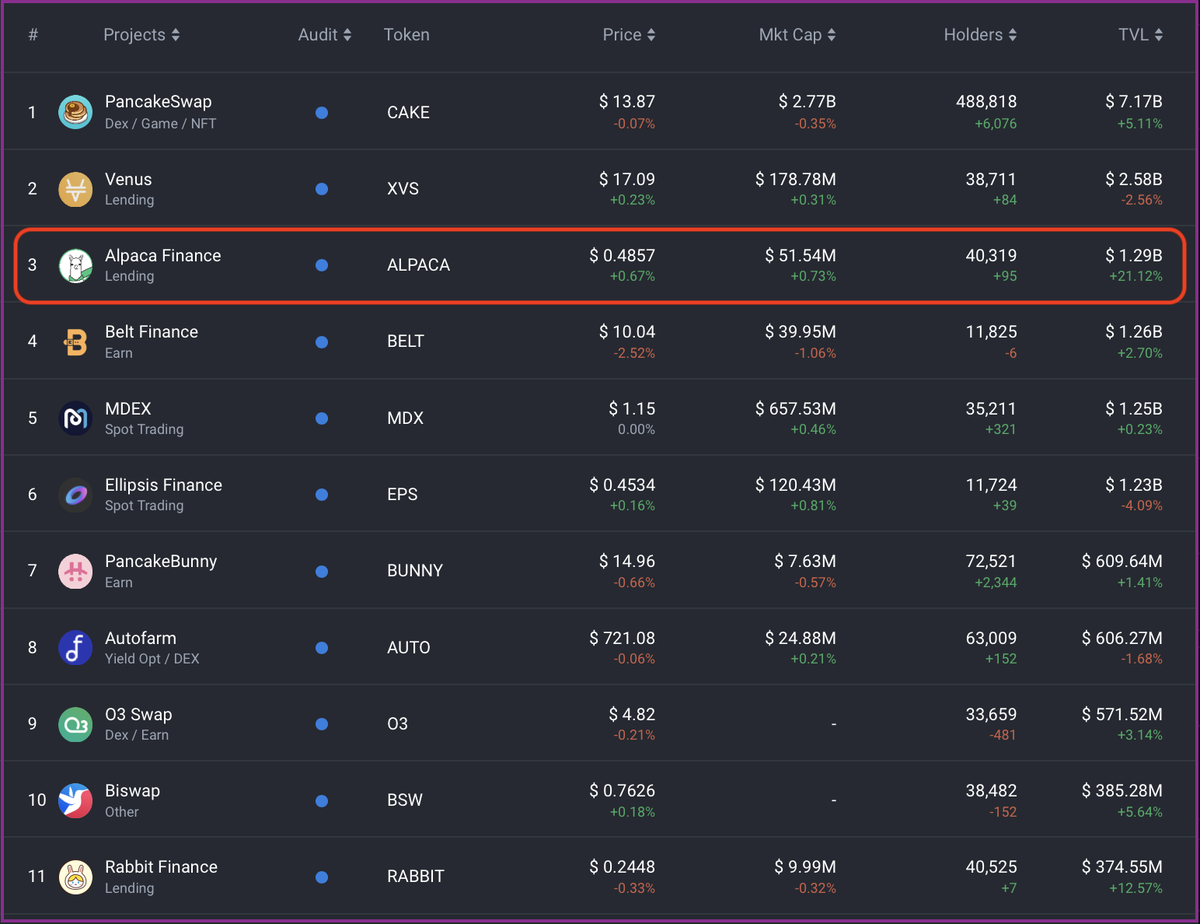Viewport: 1200px width, 924px height.
Task: Click the Biswap bird logo
Action: coord(75,800)
